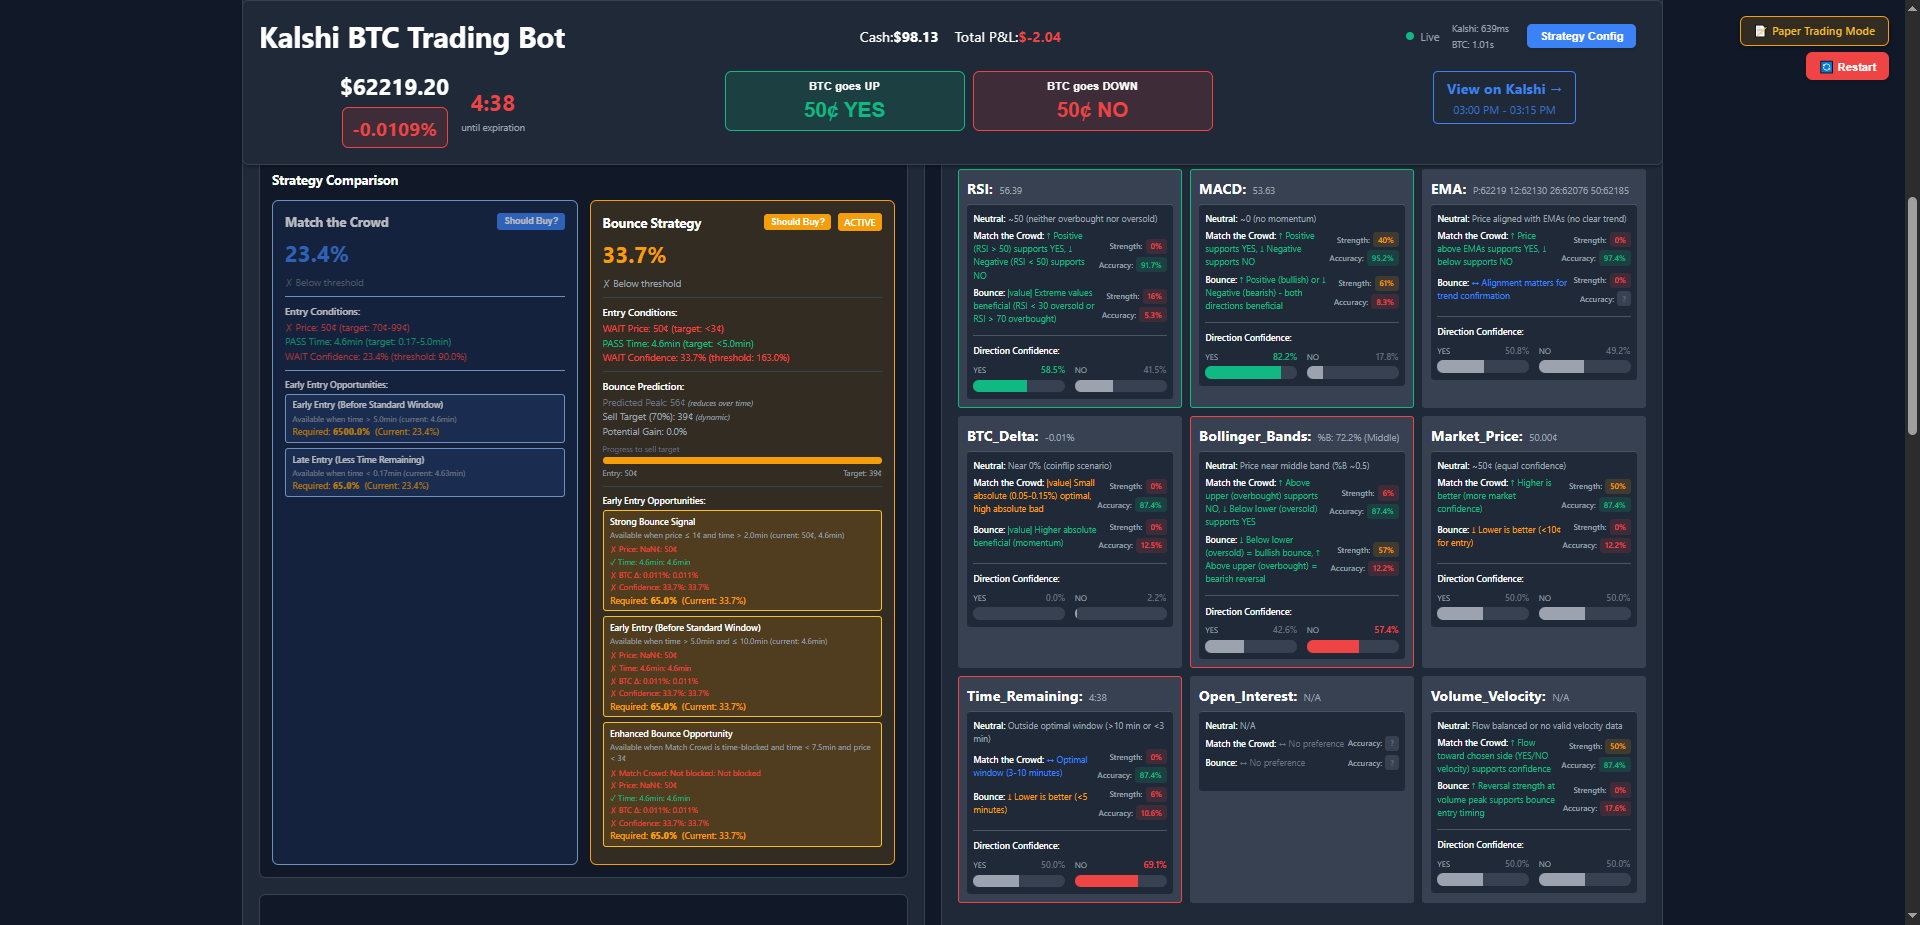The width and height of the screenshot is (1920, 925).
Task: Open the Enhanced Bounce Opportunity box
Action: (742, 784)
